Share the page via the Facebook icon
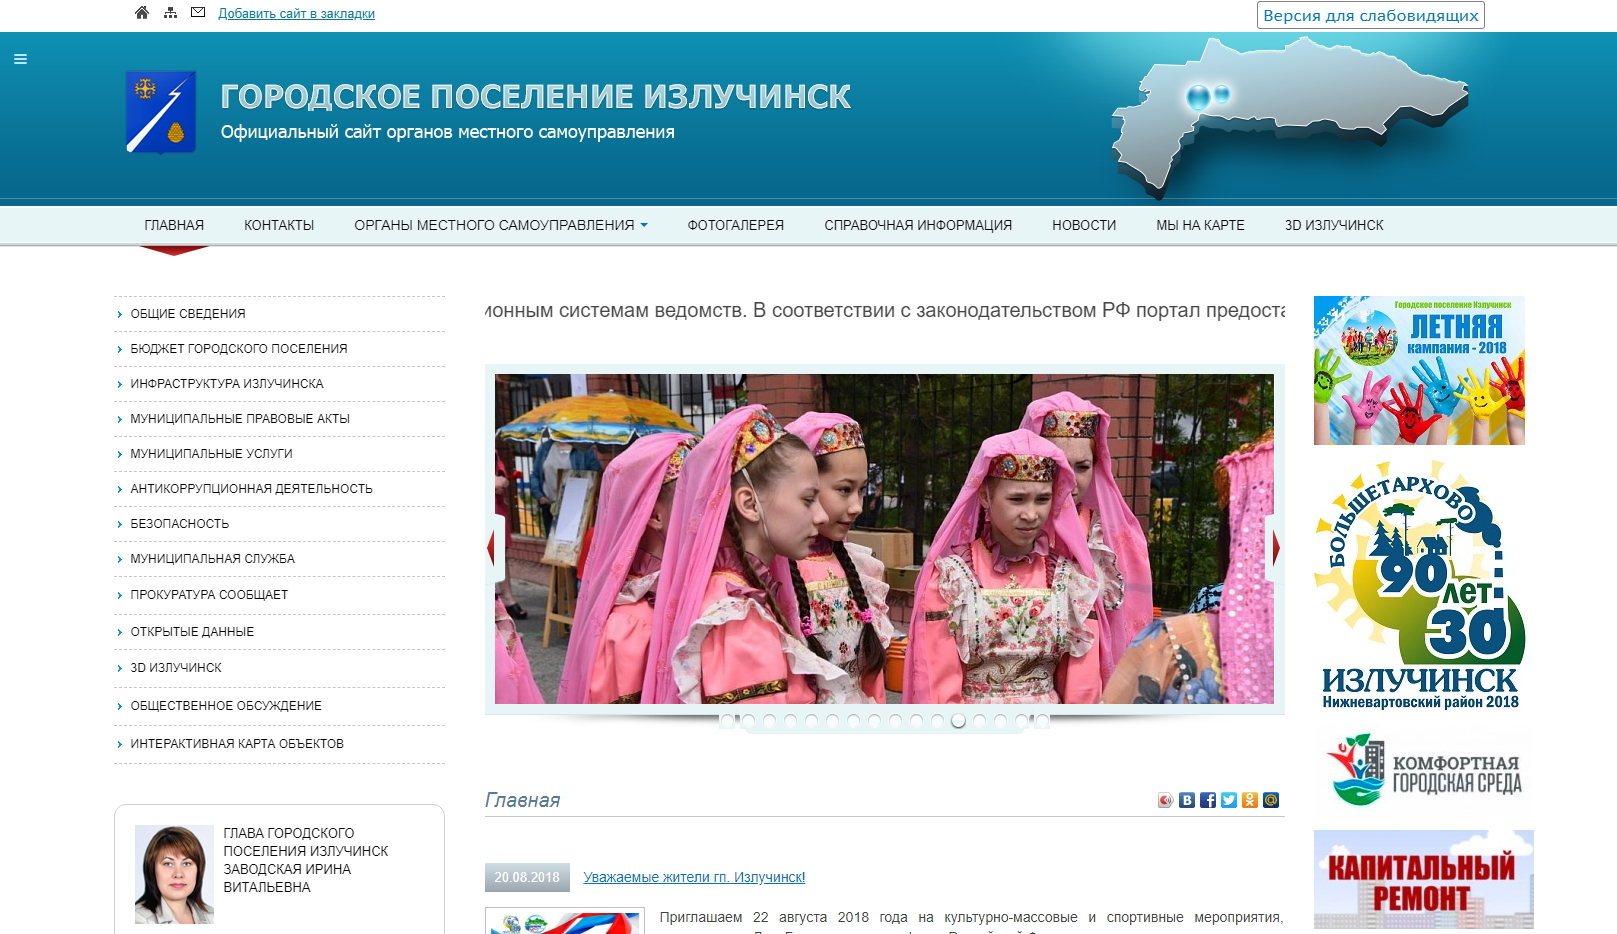This screenshot has height=934, width=1617. pos(1208,800)
